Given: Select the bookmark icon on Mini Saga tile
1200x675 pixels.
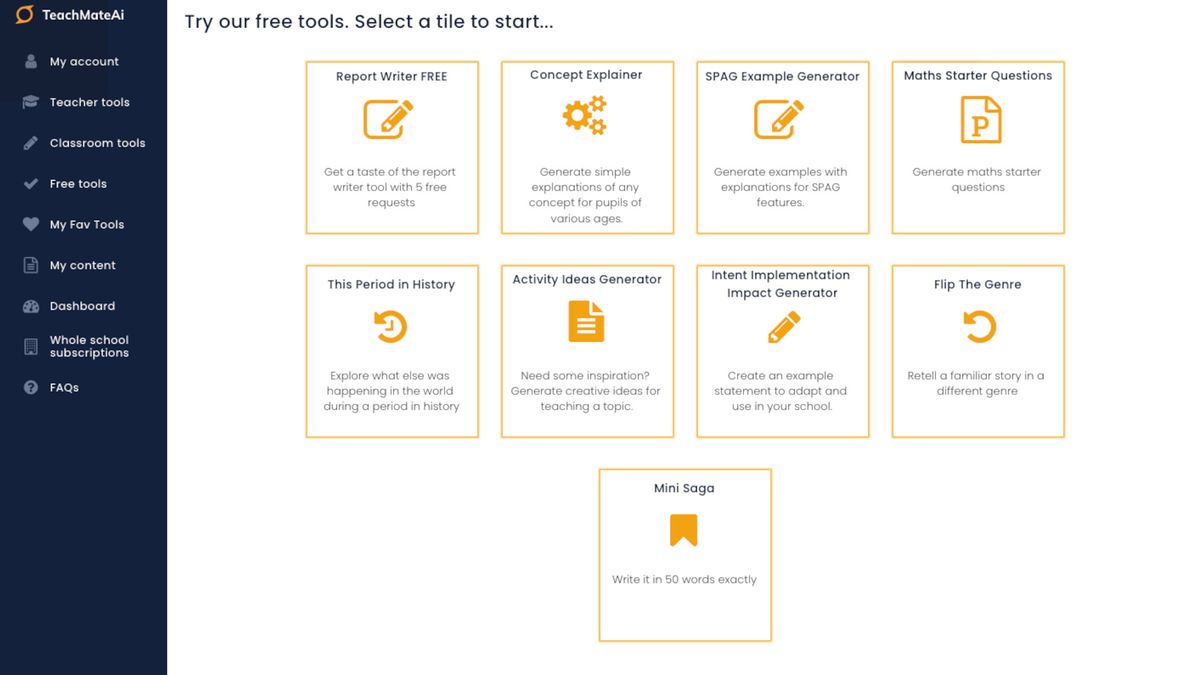Looking at the screenshot, I should tap(684, 531).
